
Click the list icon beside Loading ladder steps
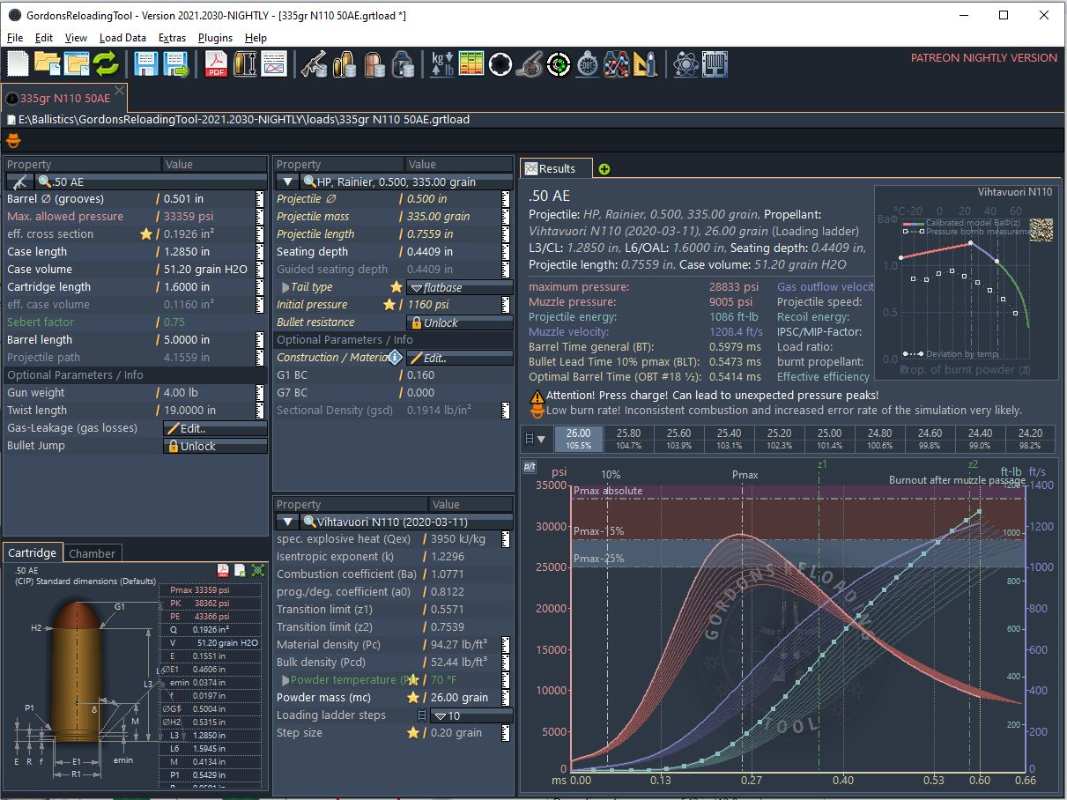[x=422, y=715]
